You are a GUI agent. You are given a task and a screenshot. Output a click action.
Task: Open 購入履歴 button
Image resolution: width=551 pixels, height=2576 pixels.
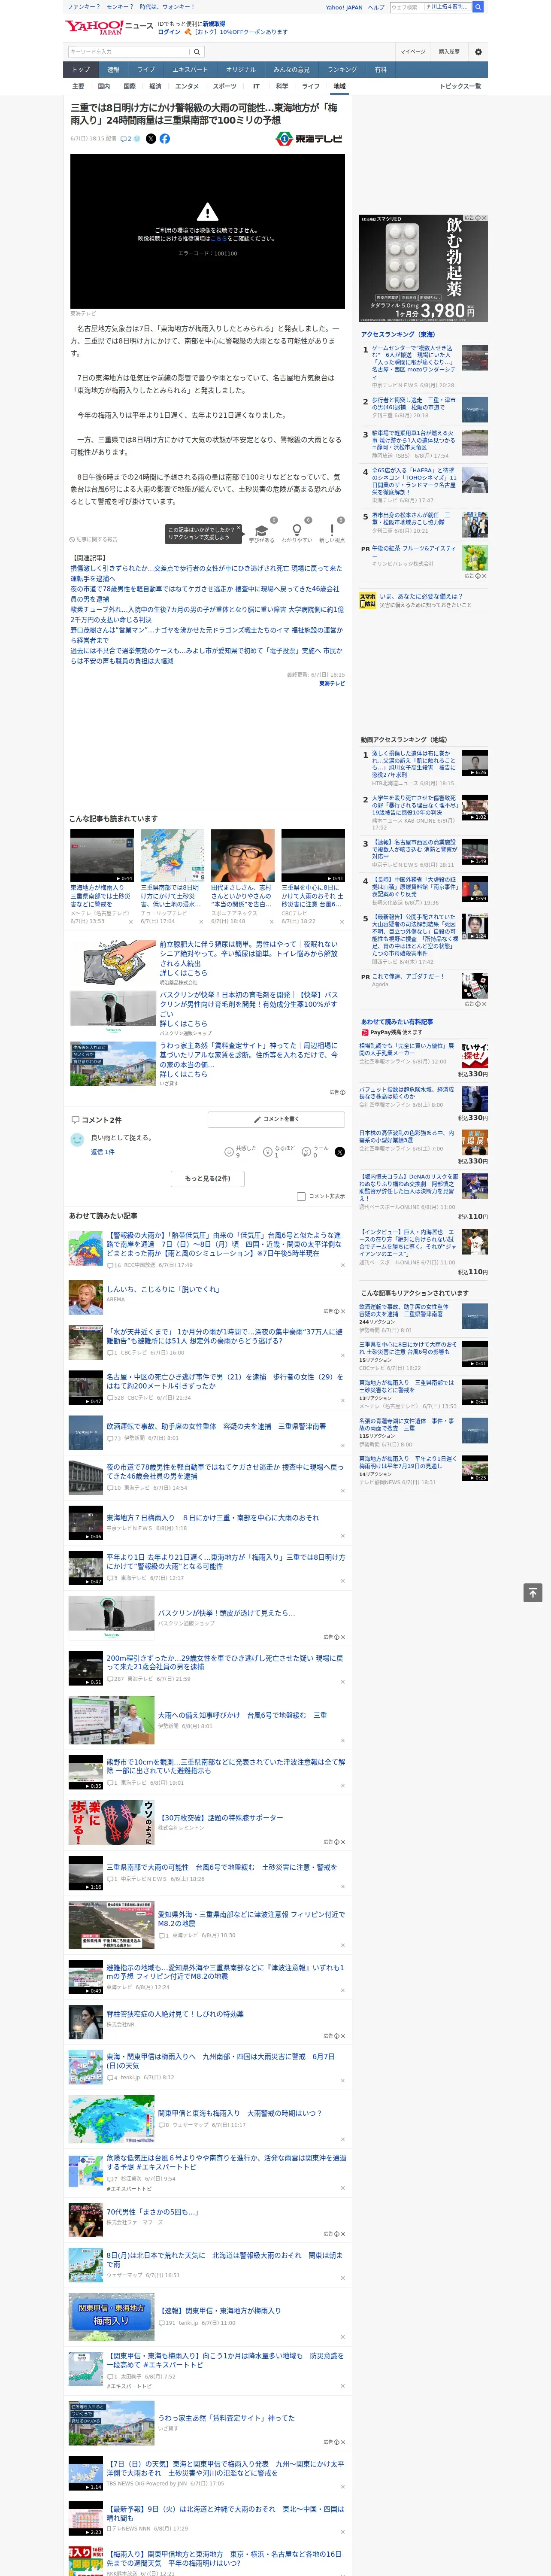[449, 51]
